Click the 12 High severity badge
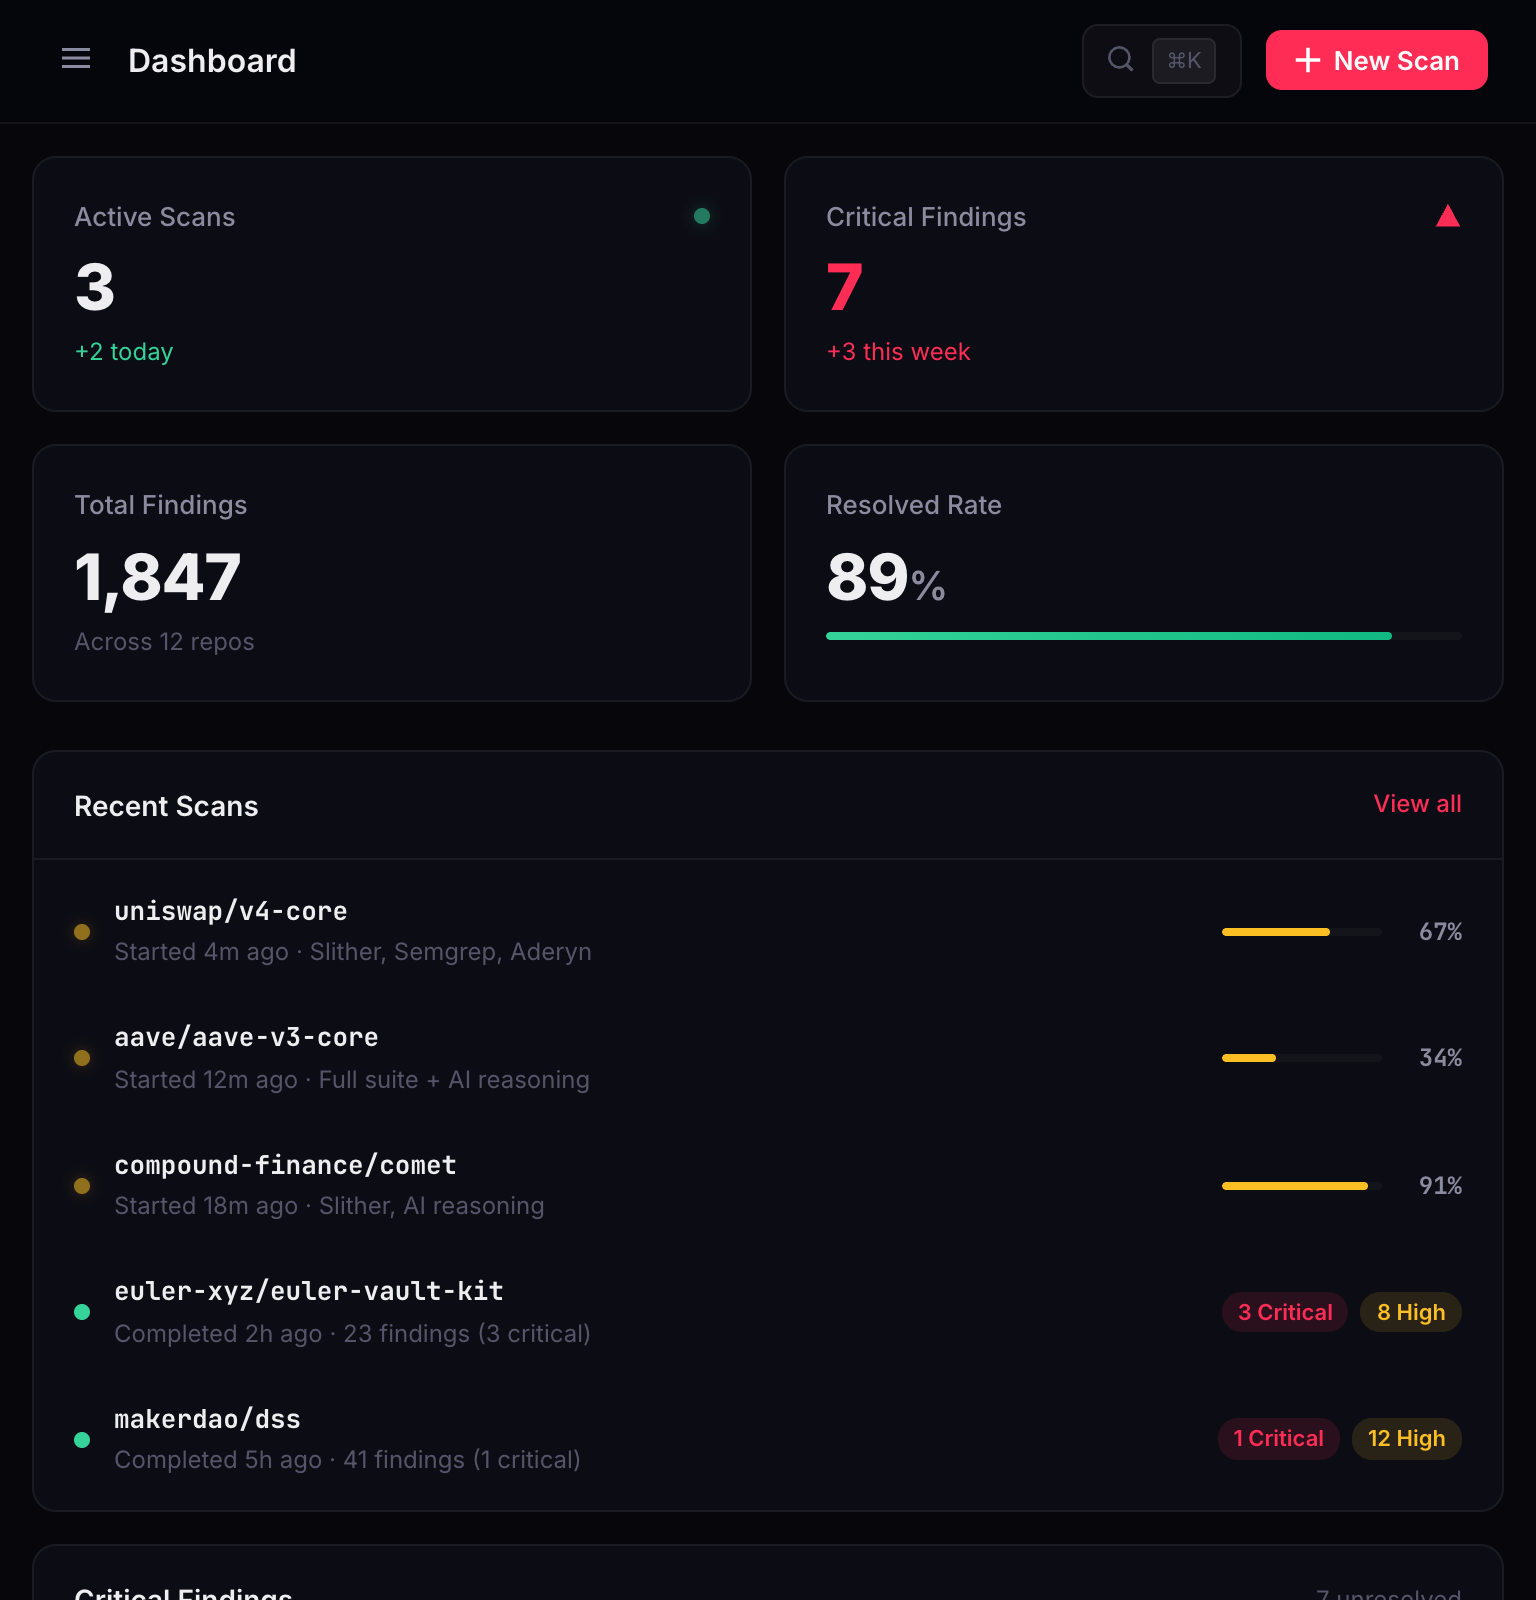1536x1600 pixels. tap(1406, 1439)
